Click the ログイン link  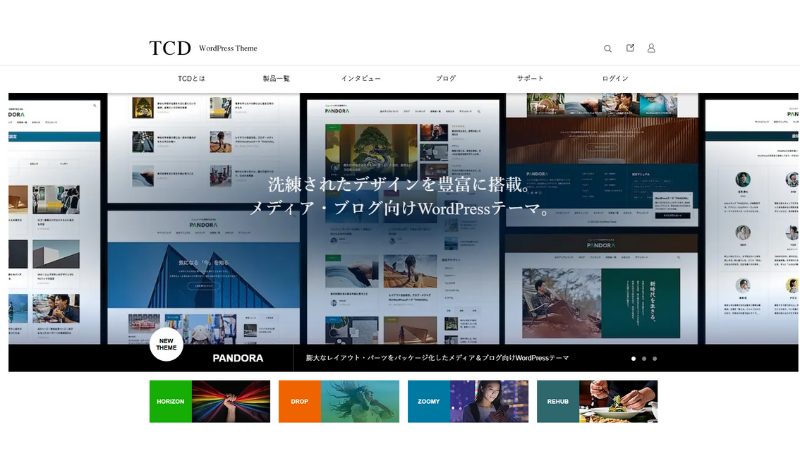tap(615, 78)
